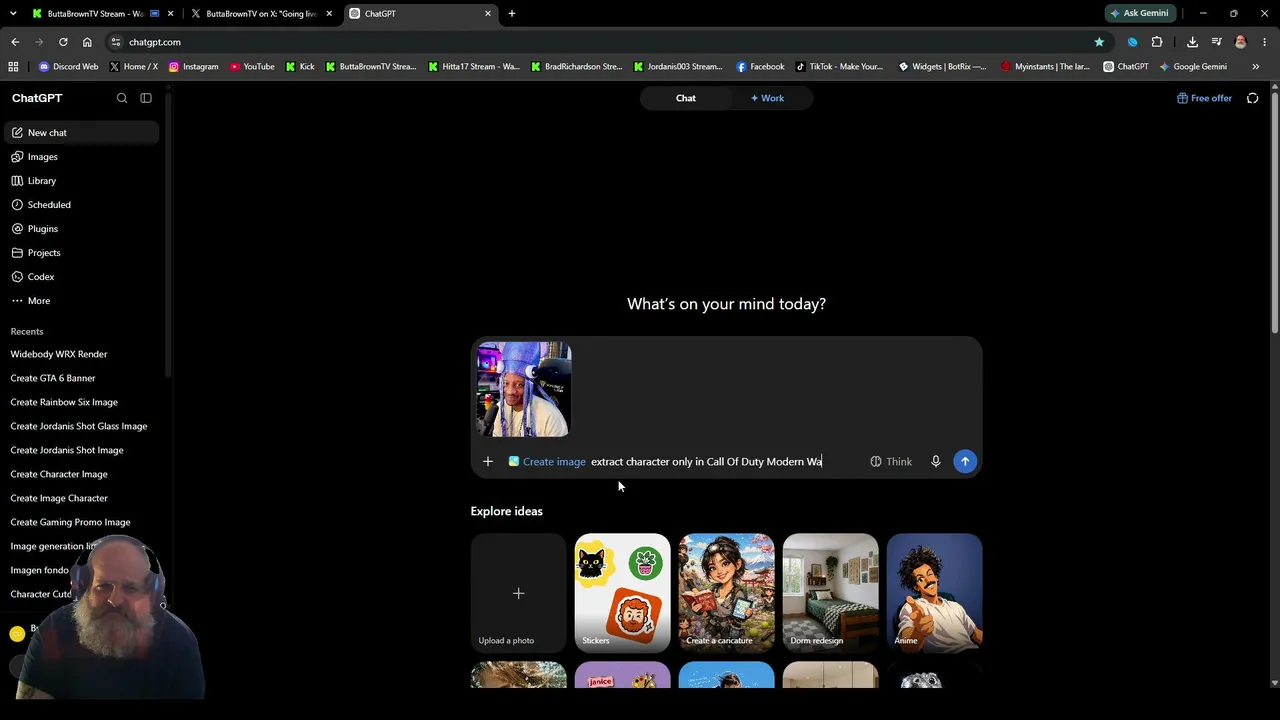Open the Chrome apps grid in bookmarks bar
The width and height of the screenshot is (1280, 720).
pyautogui.click(x=13, y=67)
